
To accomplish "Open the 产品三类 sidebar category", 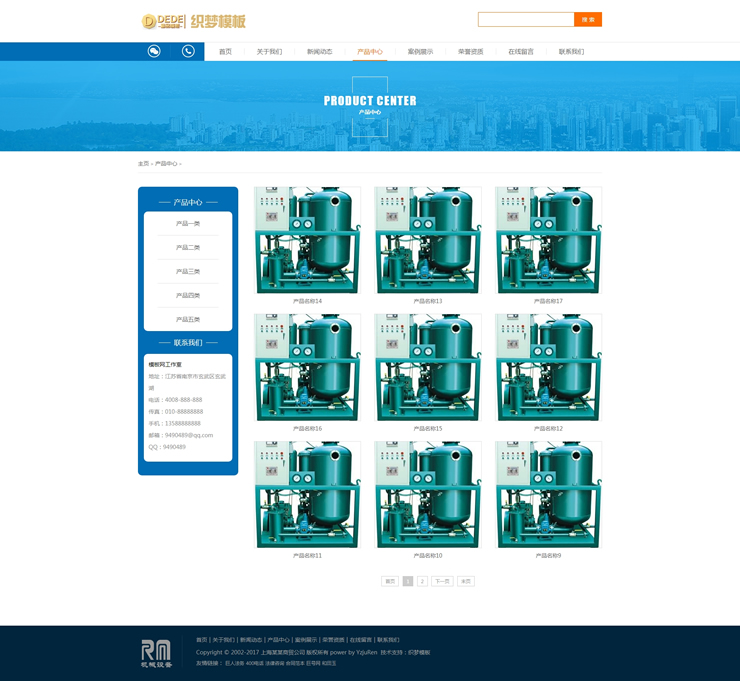I will (x=188, y=272).
